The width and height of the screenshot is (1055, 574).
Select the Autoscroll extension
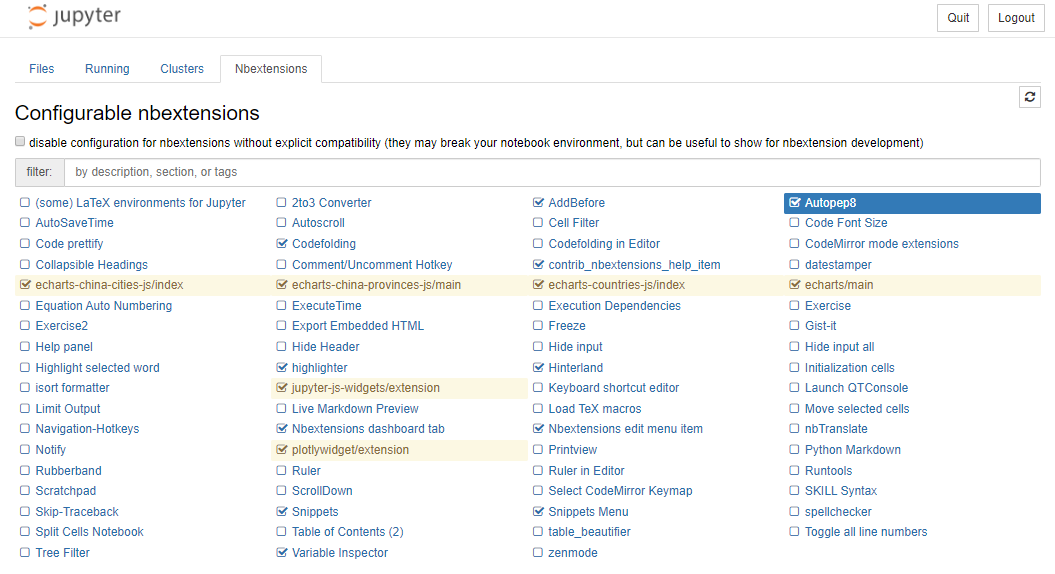tap(318, 223)
